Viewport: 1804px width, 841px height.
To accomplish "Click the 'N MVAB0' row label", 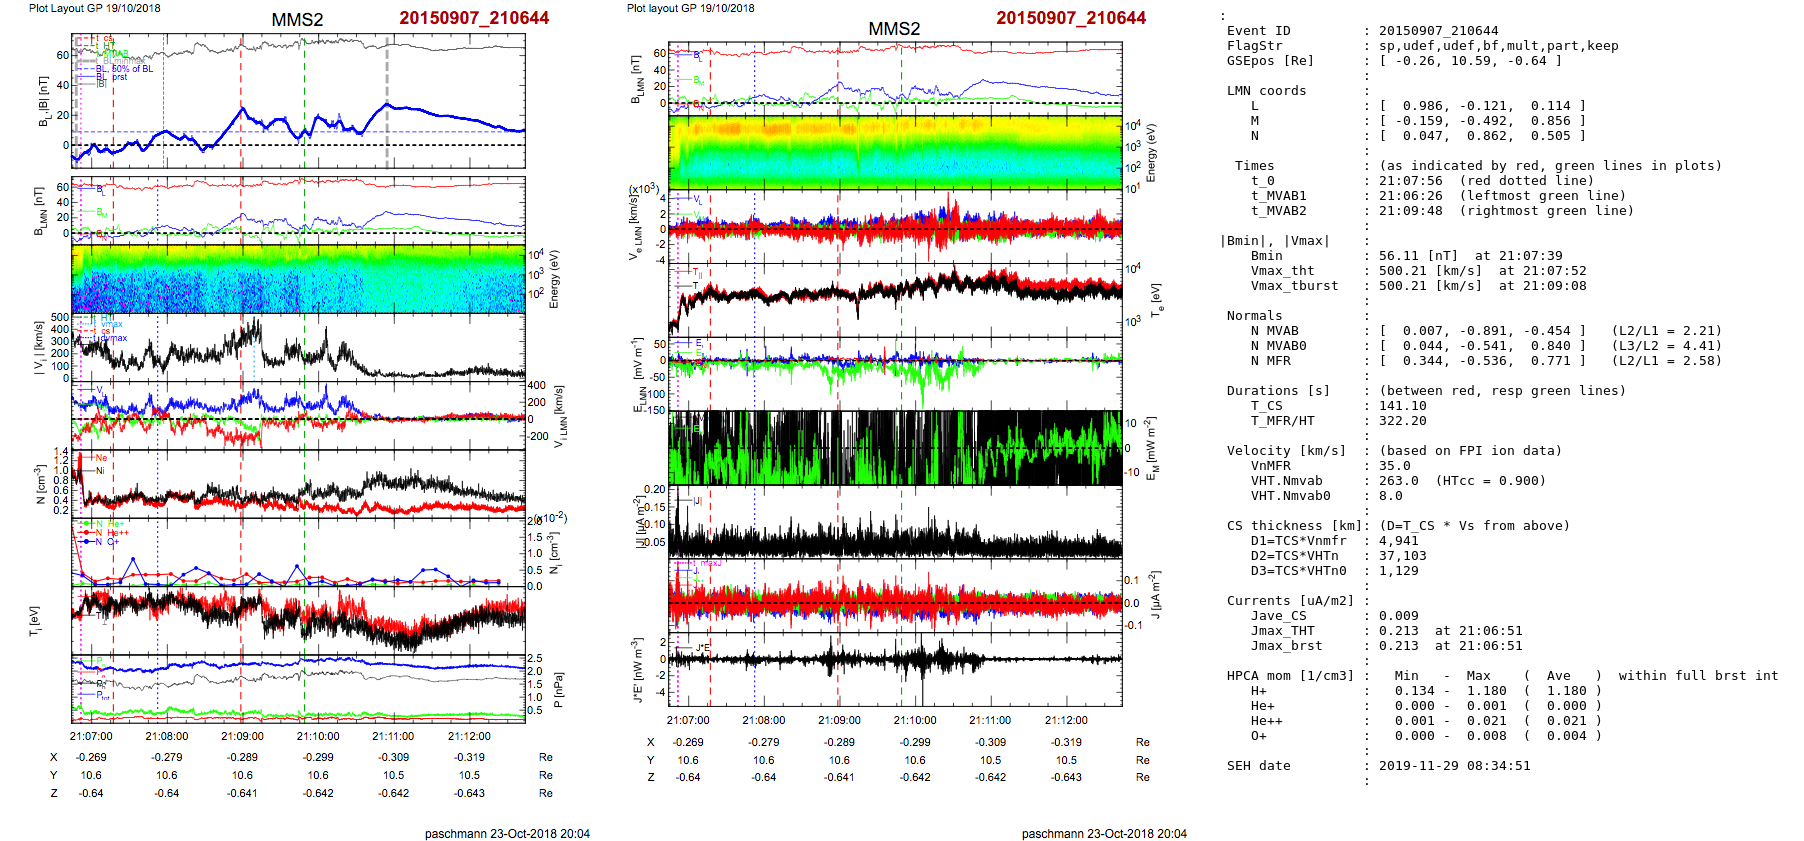I will [1279, 346].
